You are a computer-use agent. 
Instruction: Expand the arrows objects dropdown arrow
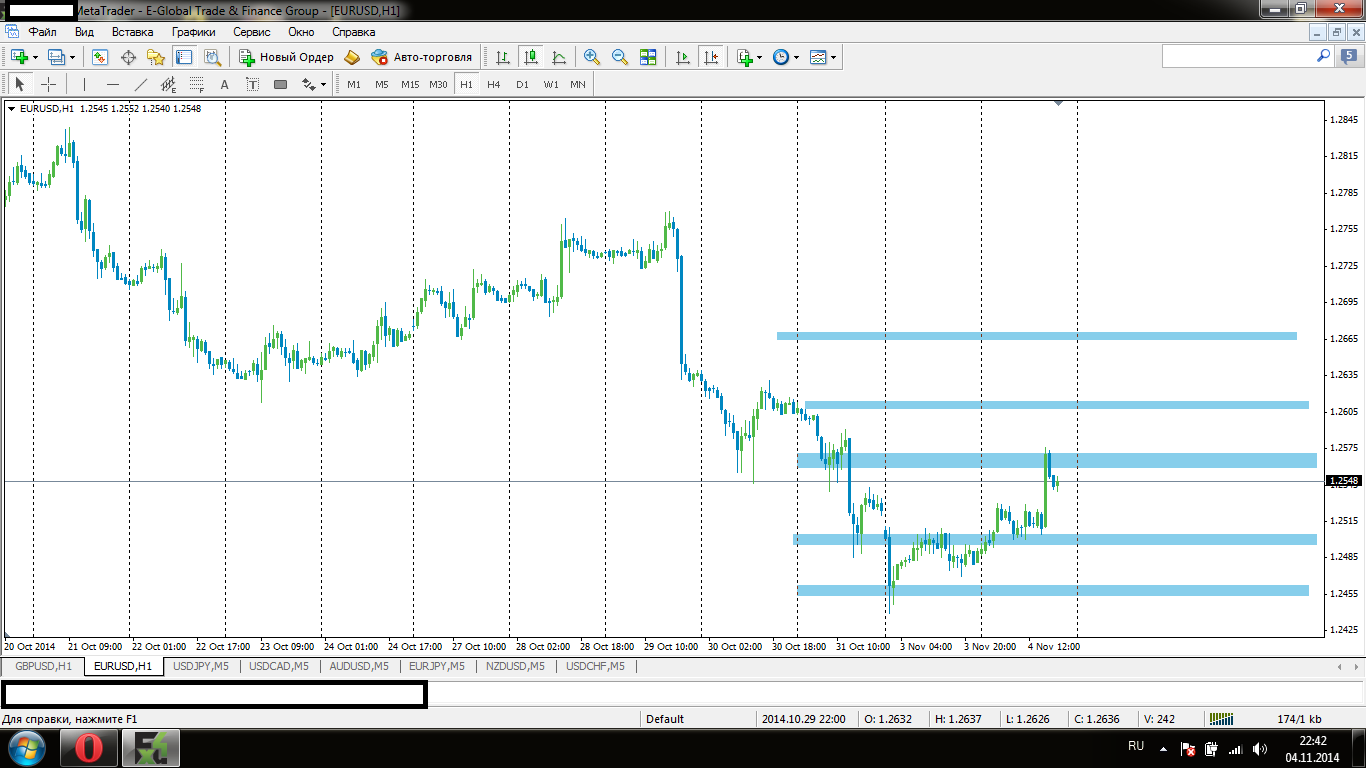(324, 85)
